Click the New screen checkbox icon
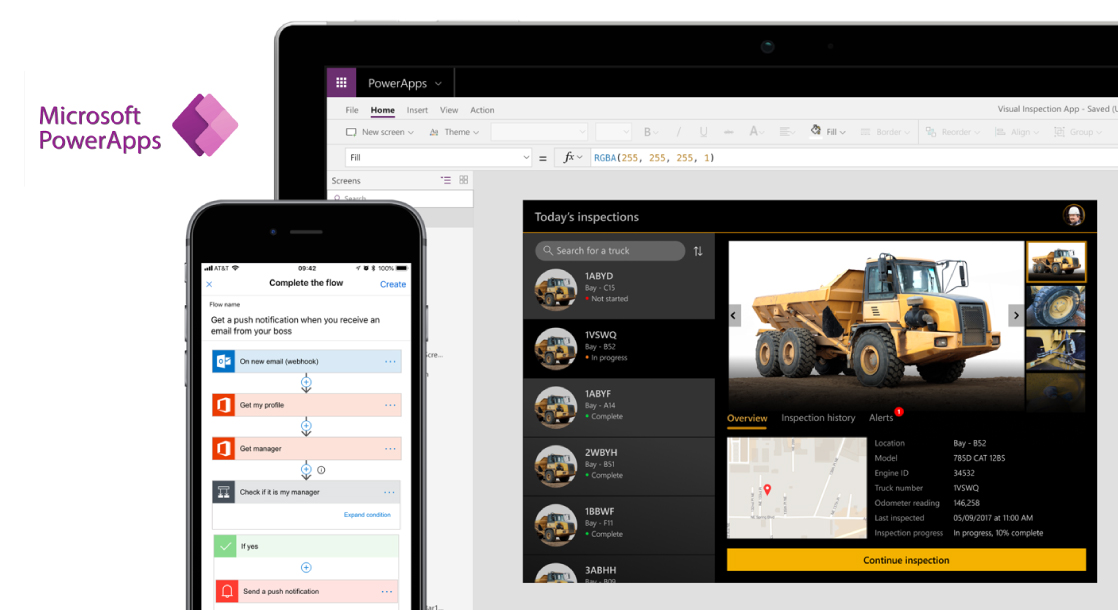The image size is (1118, 610). click(350, 131)
